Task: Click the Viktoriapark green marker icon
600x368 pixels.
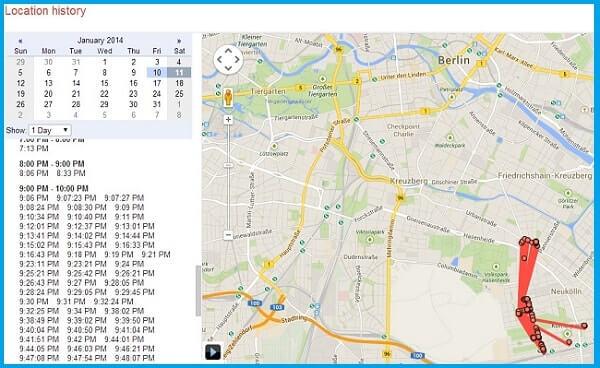Action: (370, 240)
